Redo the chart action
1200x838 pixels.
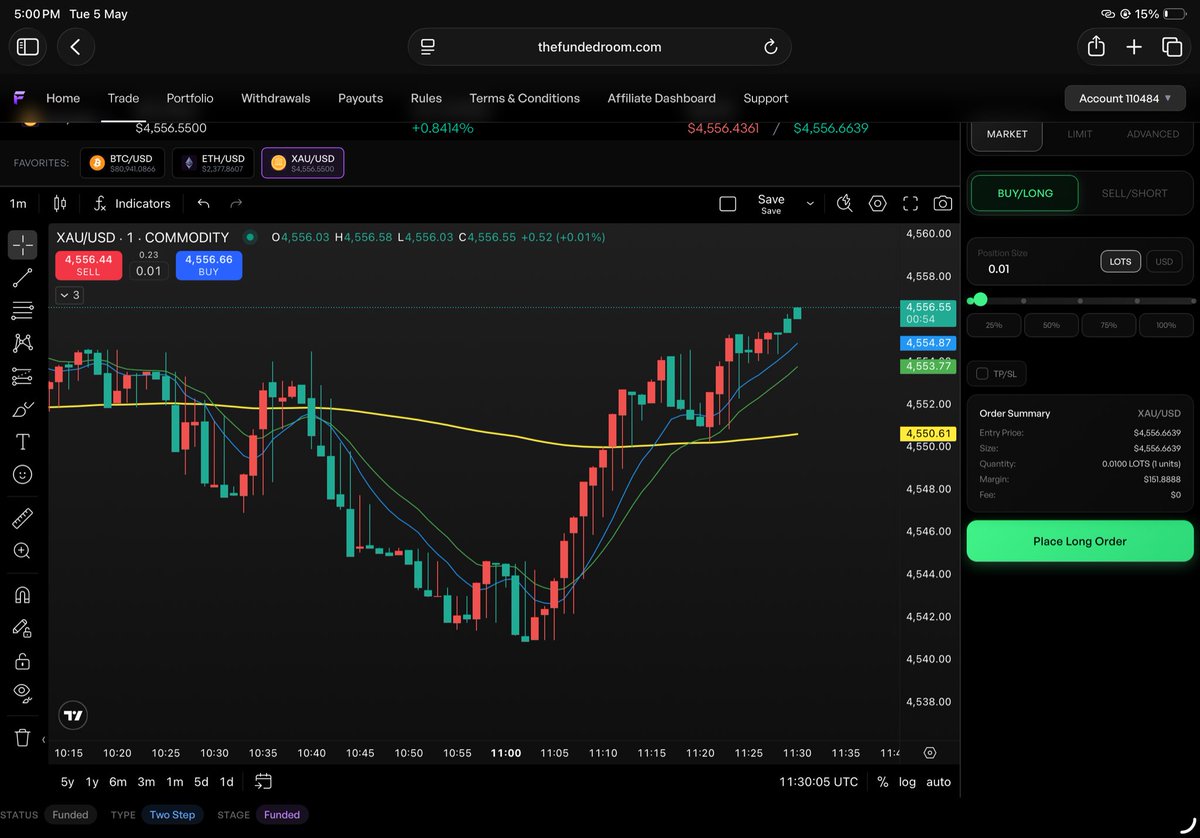coord(236,203)
